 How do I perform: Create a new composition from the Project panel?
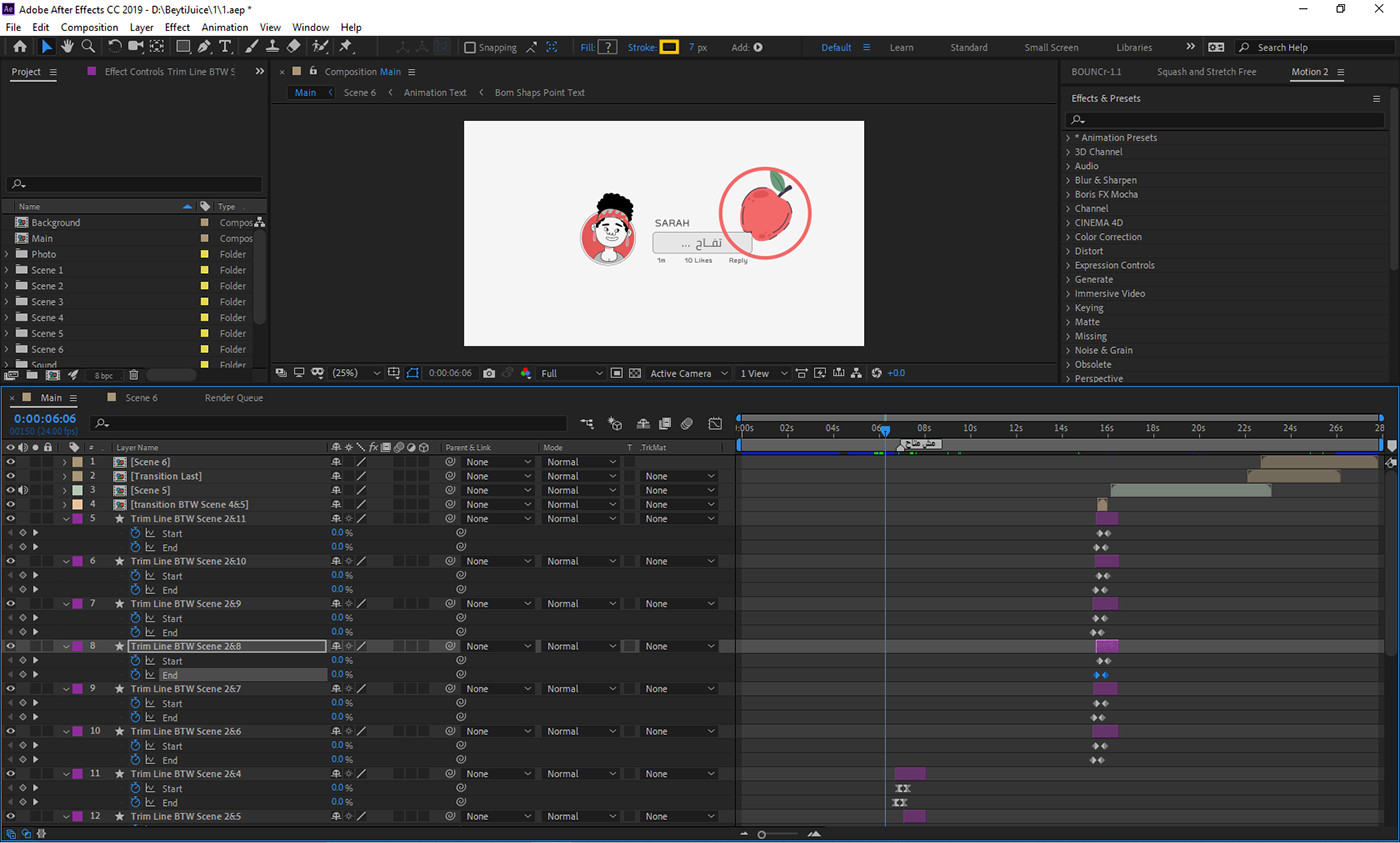(54, 375)
